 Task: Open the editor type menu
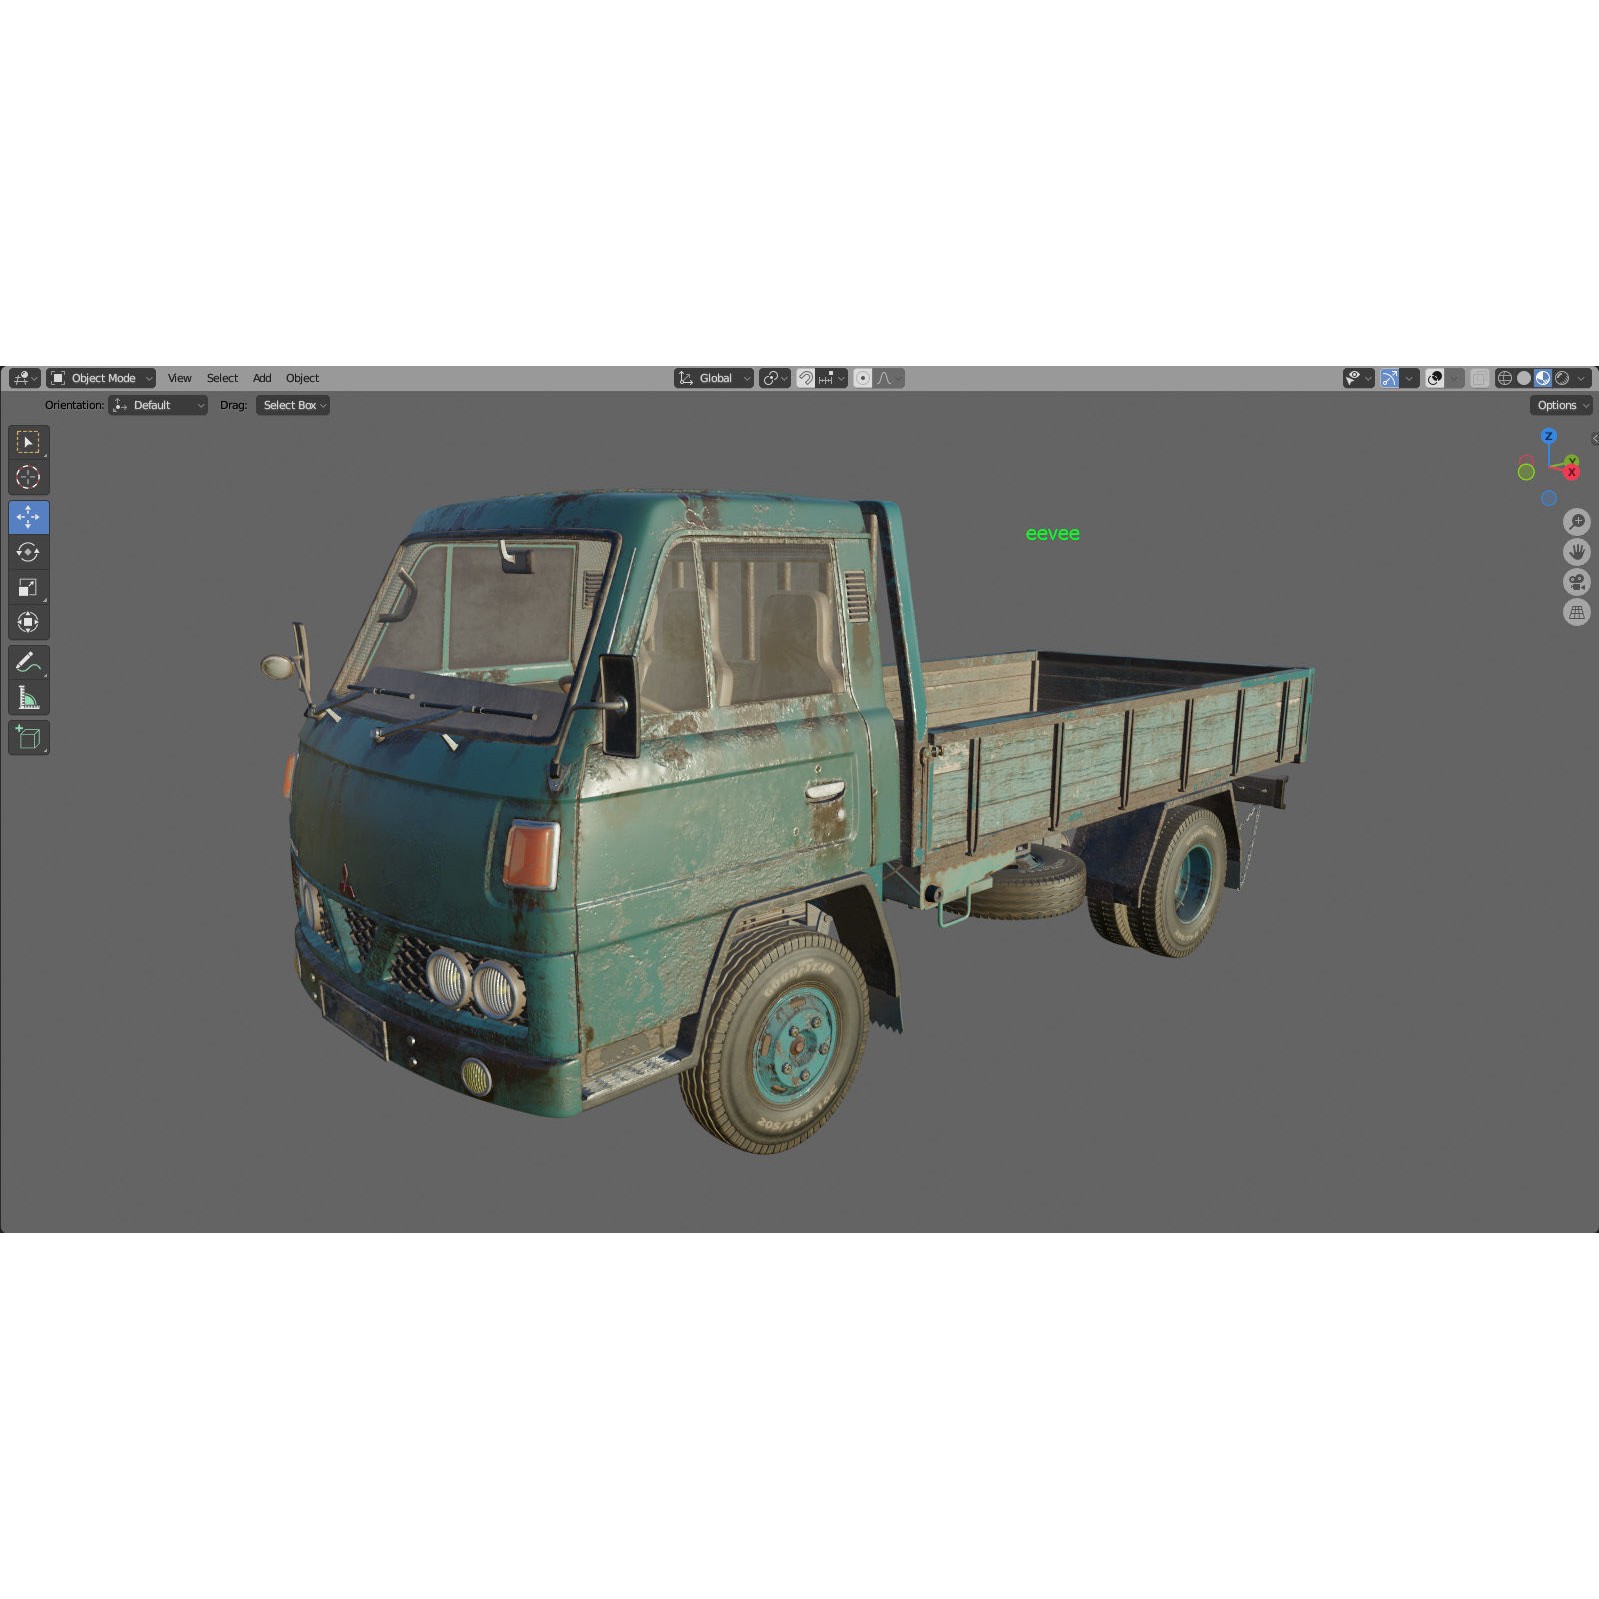pos(24,378)
